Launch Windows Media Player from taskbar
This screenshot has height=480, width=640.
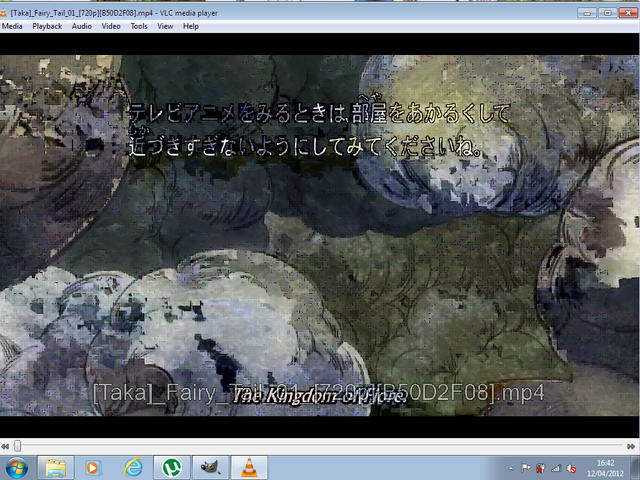tap(93, 468)
